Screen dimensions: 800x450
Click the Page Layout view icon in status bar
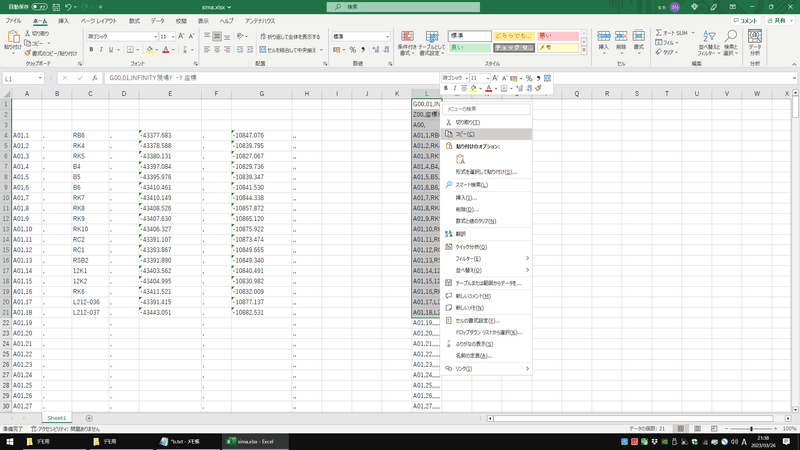point(697,429)
